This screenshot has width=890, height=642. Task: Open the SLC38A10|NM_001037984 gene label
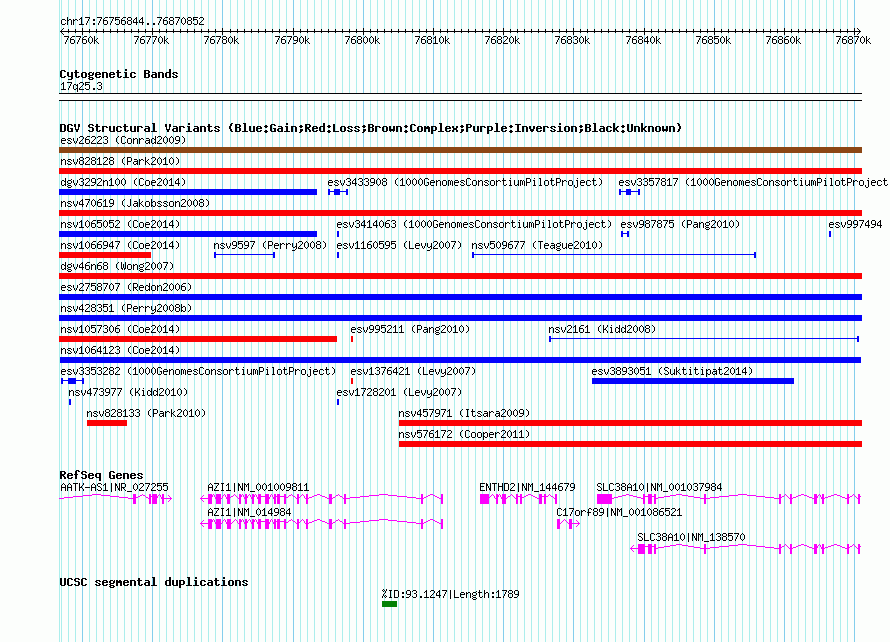[x=659, y=488]
